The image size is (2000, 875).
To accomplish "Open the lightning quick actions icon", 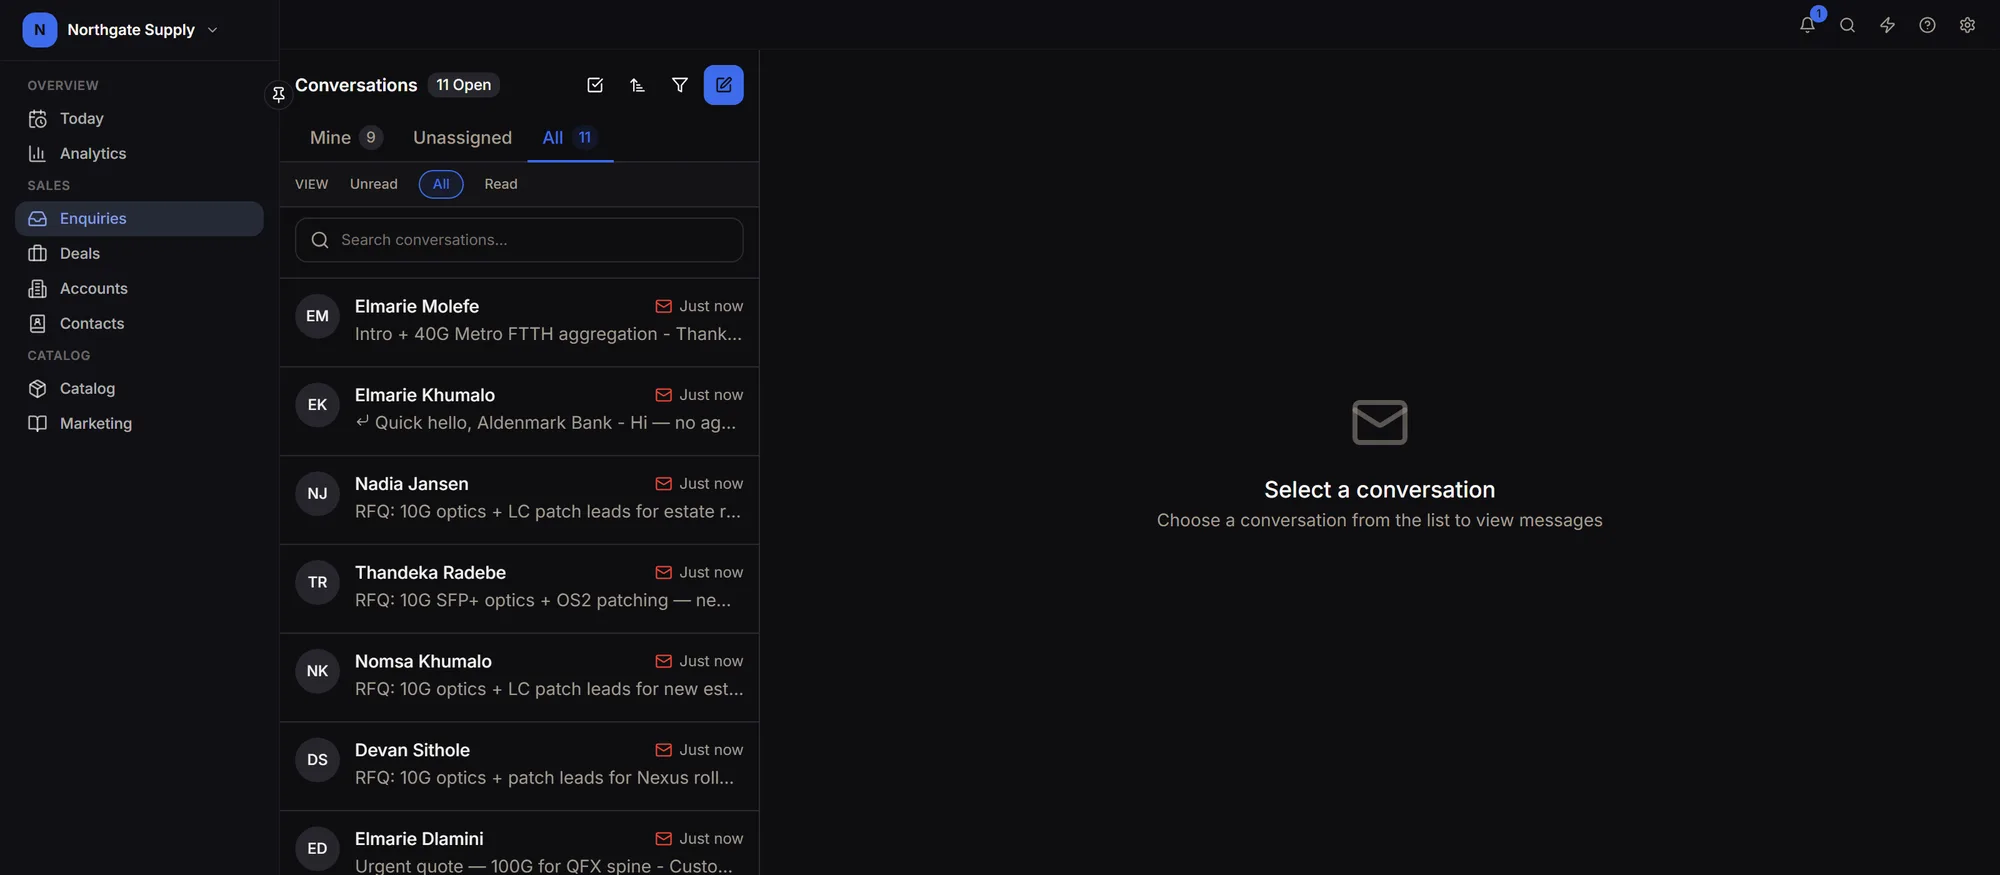I will point(1887,25).
